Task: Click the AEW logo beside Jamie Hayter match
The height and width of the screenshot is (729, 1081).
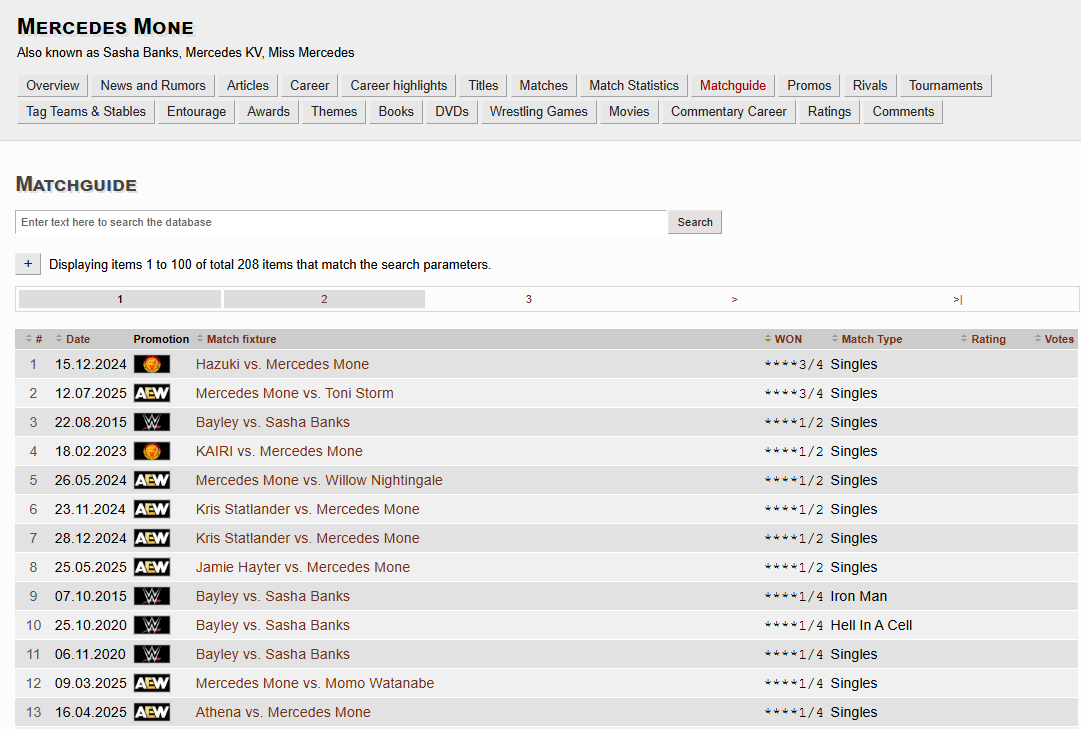Action: click(152, 567)
